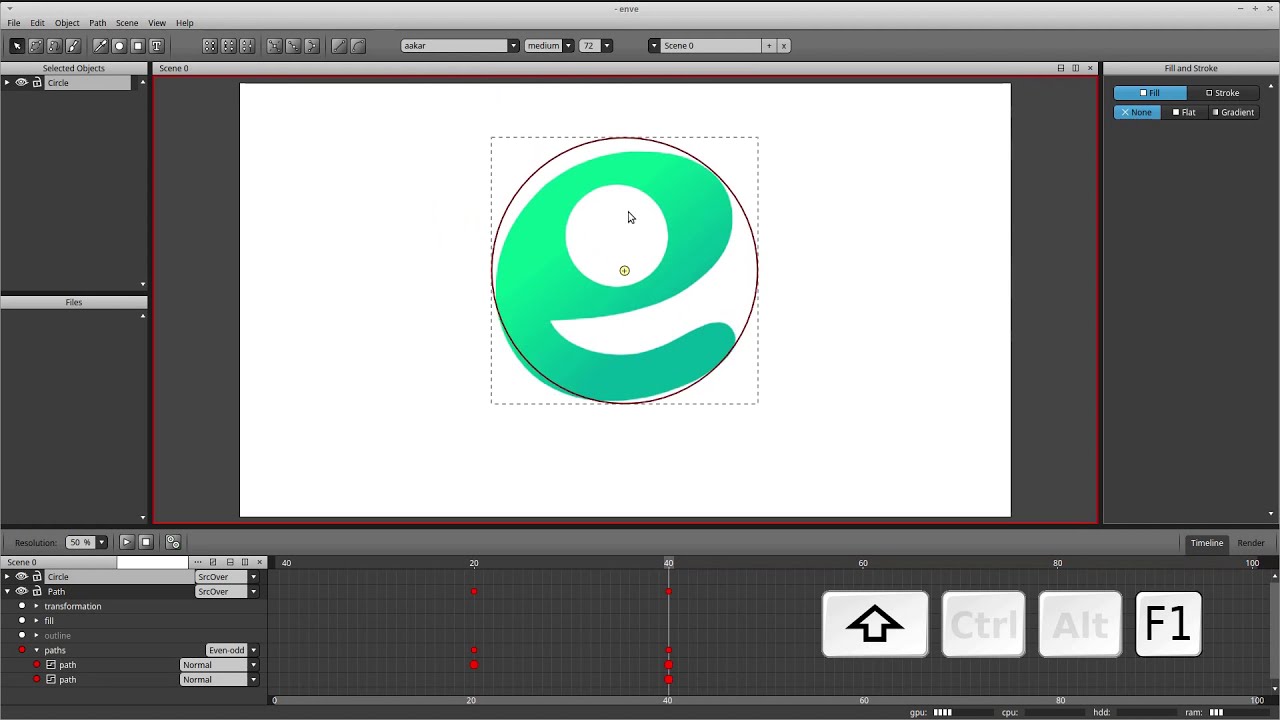Toggle red recording dot for paths
1280x720 pixels.
pos(22,650)
